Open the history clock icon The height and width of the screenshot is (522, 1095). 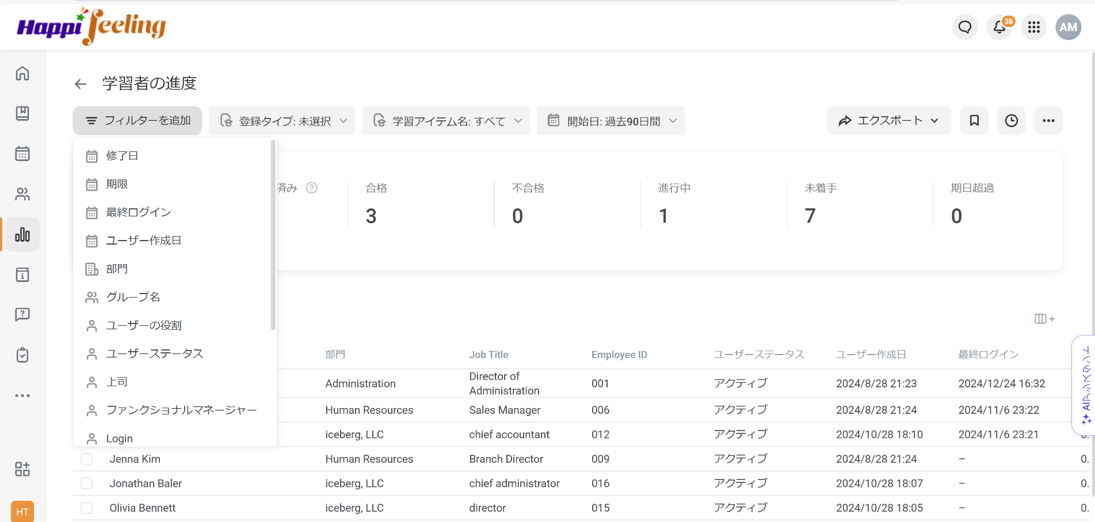(x=1011, y=121)
